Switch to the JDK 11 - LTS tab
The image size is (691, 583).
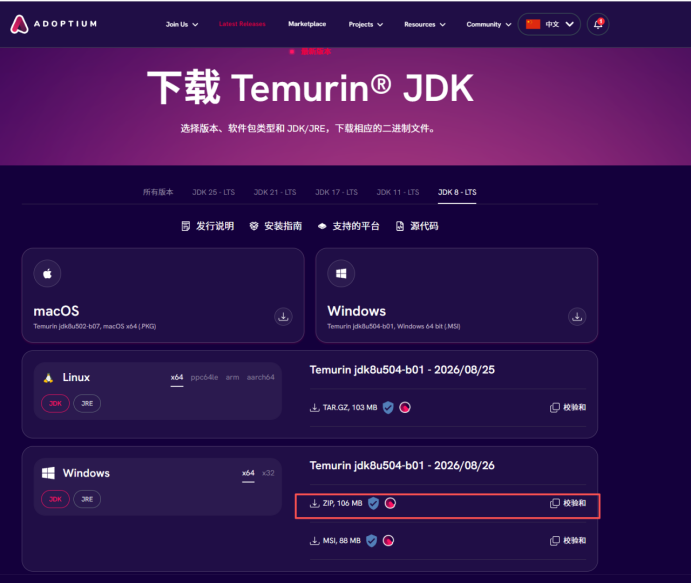pos(398,193)
